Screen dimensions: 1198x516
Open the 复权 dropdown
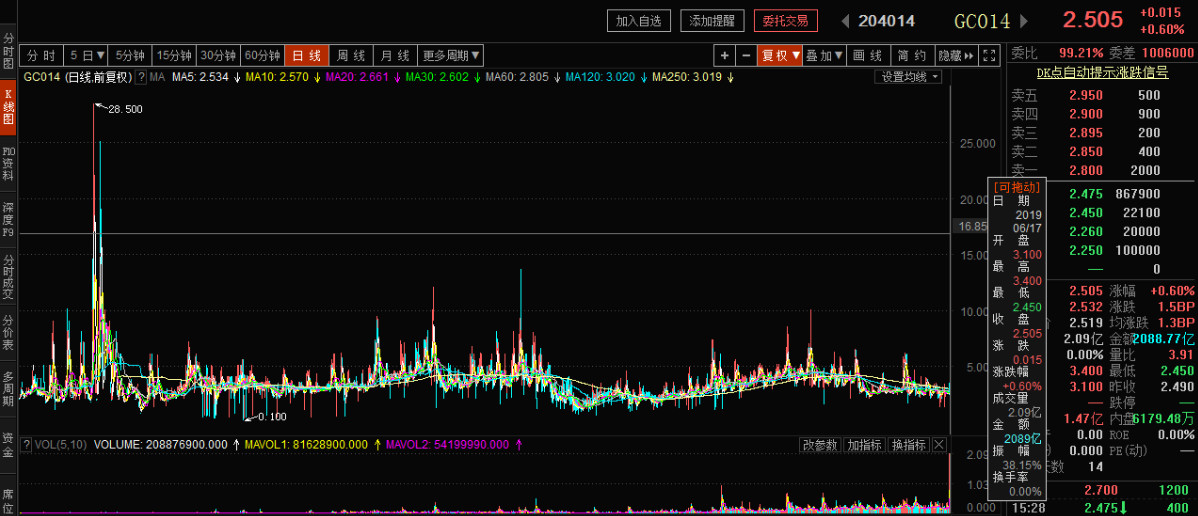click(779, 56)
